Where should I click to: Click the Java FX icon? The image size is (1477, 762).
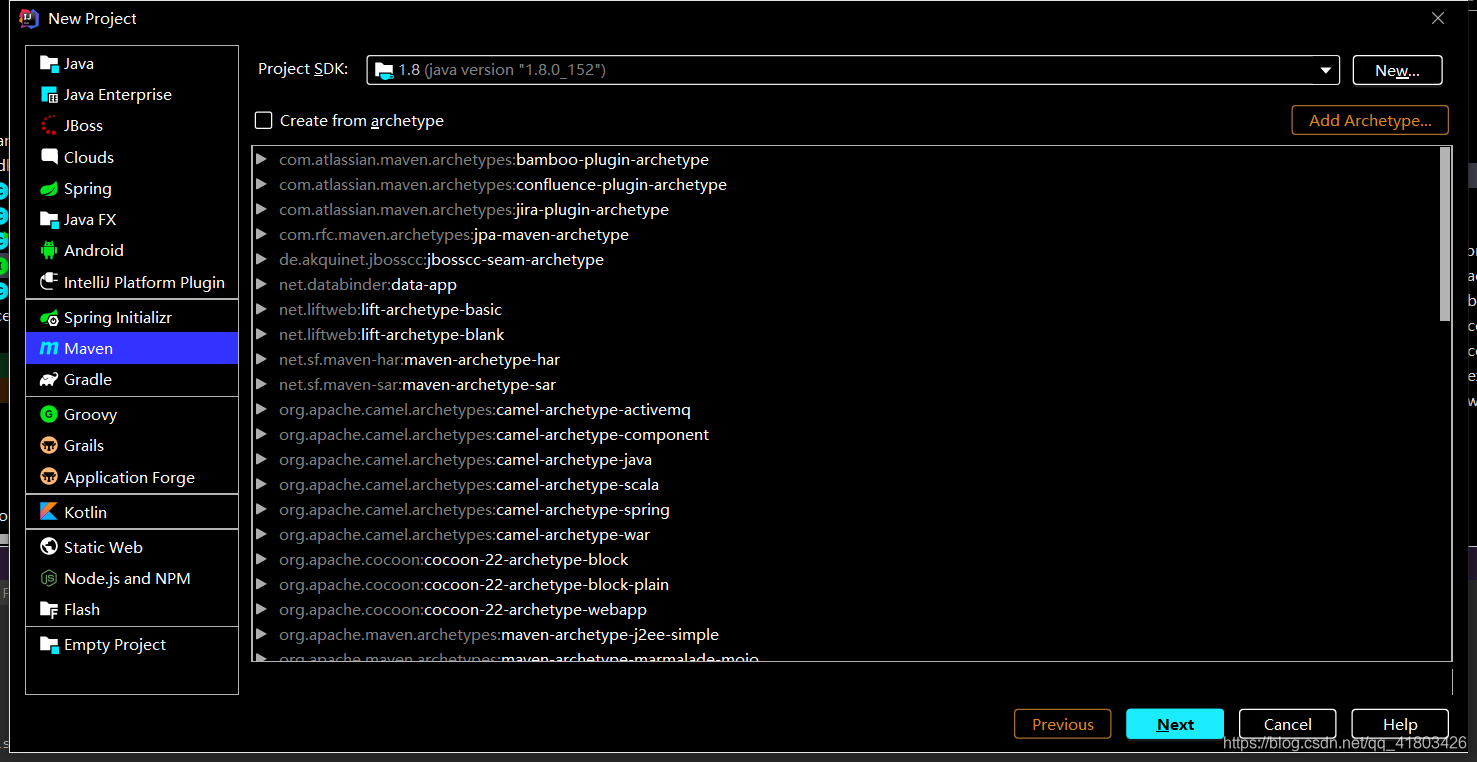(x=49, y=220)
